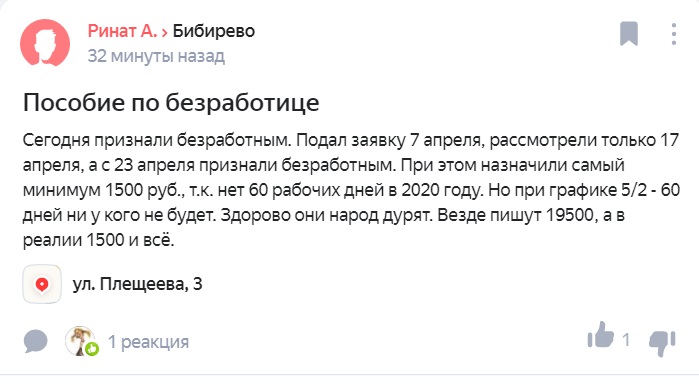Open the address ул. Плещеева, 3
Viewport: 699px width, 389px height.
tap(137, 284)
